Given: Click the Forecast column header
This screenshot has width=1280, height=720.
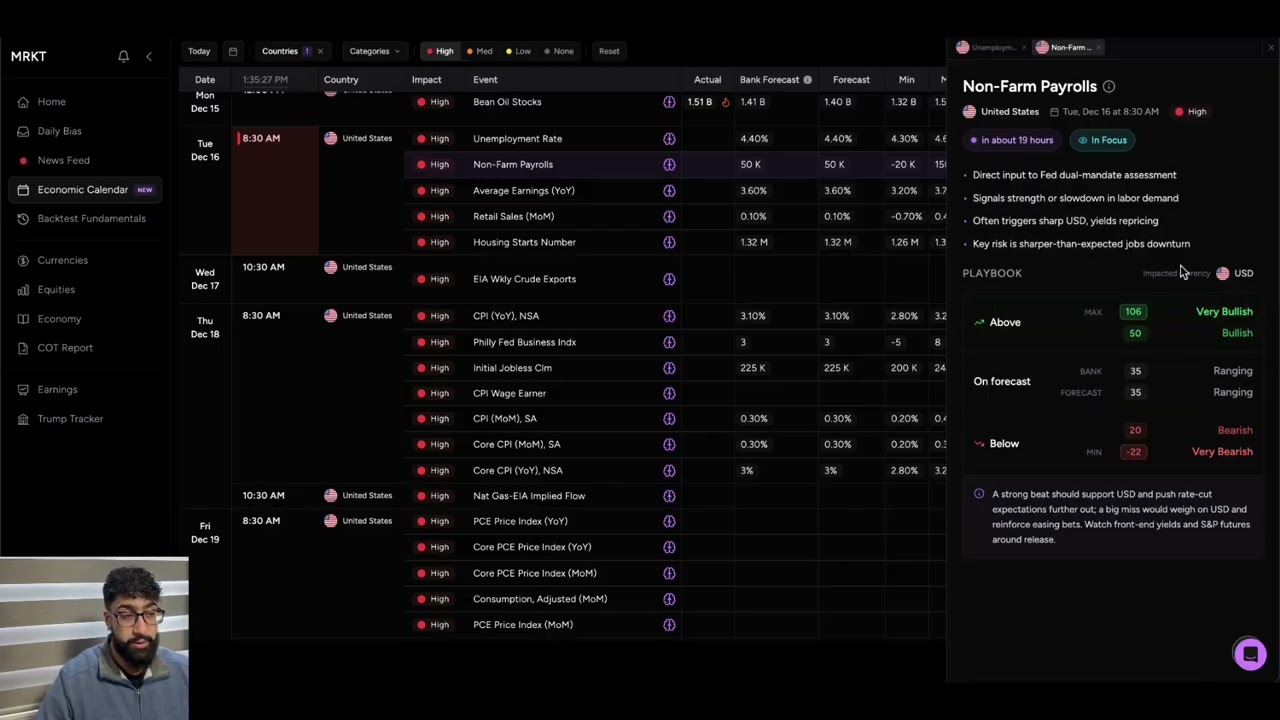Looking at the screenshot, I should coord(851,80).
